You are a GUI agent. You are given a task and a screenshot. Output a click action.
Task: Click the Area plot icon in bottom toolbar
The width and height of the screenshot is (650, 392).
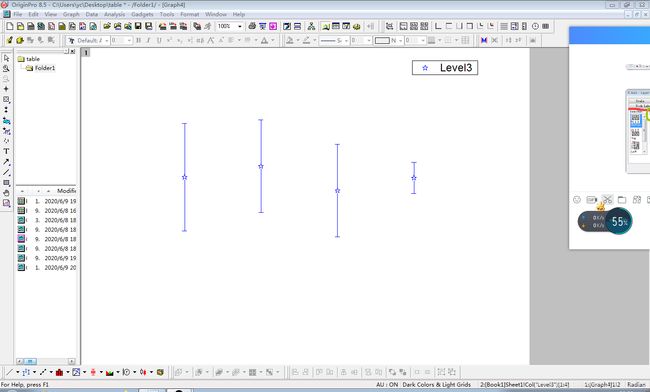109,372
